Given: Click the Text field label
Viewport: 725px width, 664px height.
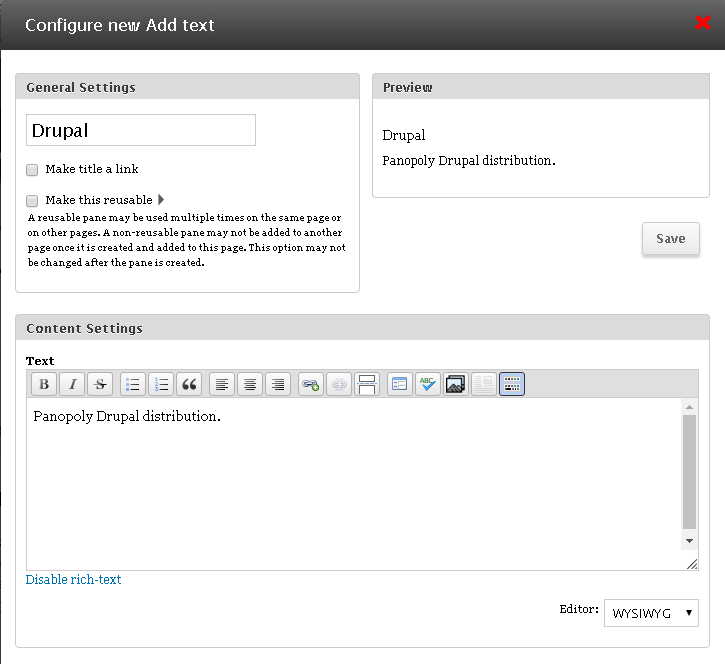Looking at the screenshot, I should 40,361.
